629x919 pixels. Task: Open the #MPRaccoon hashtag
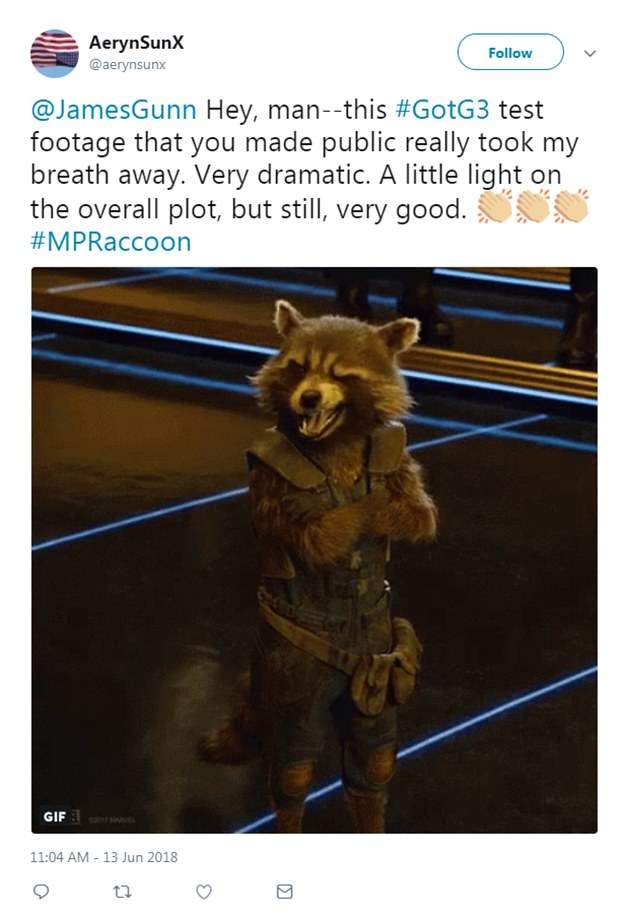(111, 241)
